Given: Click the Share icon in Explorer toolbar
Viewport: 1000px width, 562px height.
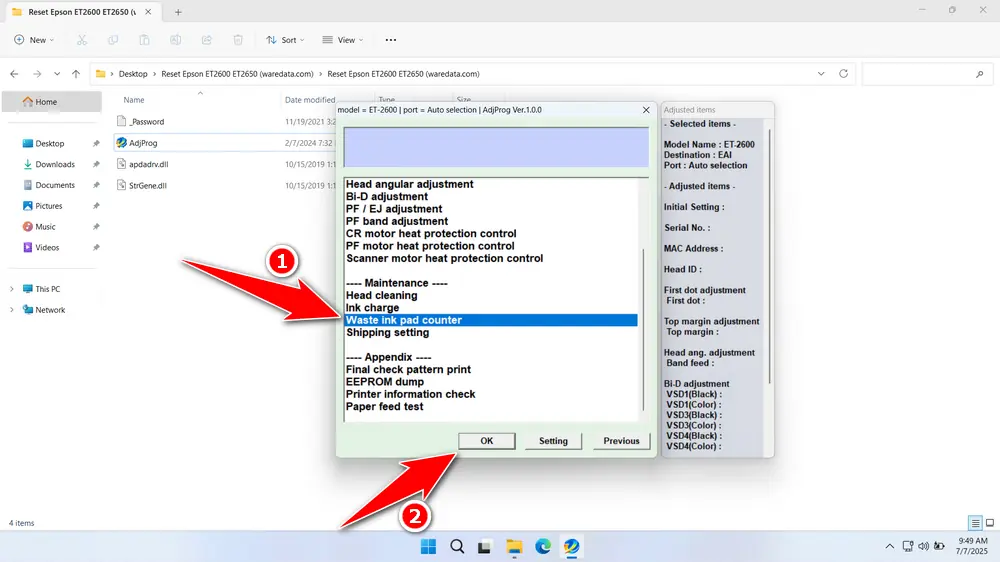Looking at the screenshot, I should click(207, 40).
